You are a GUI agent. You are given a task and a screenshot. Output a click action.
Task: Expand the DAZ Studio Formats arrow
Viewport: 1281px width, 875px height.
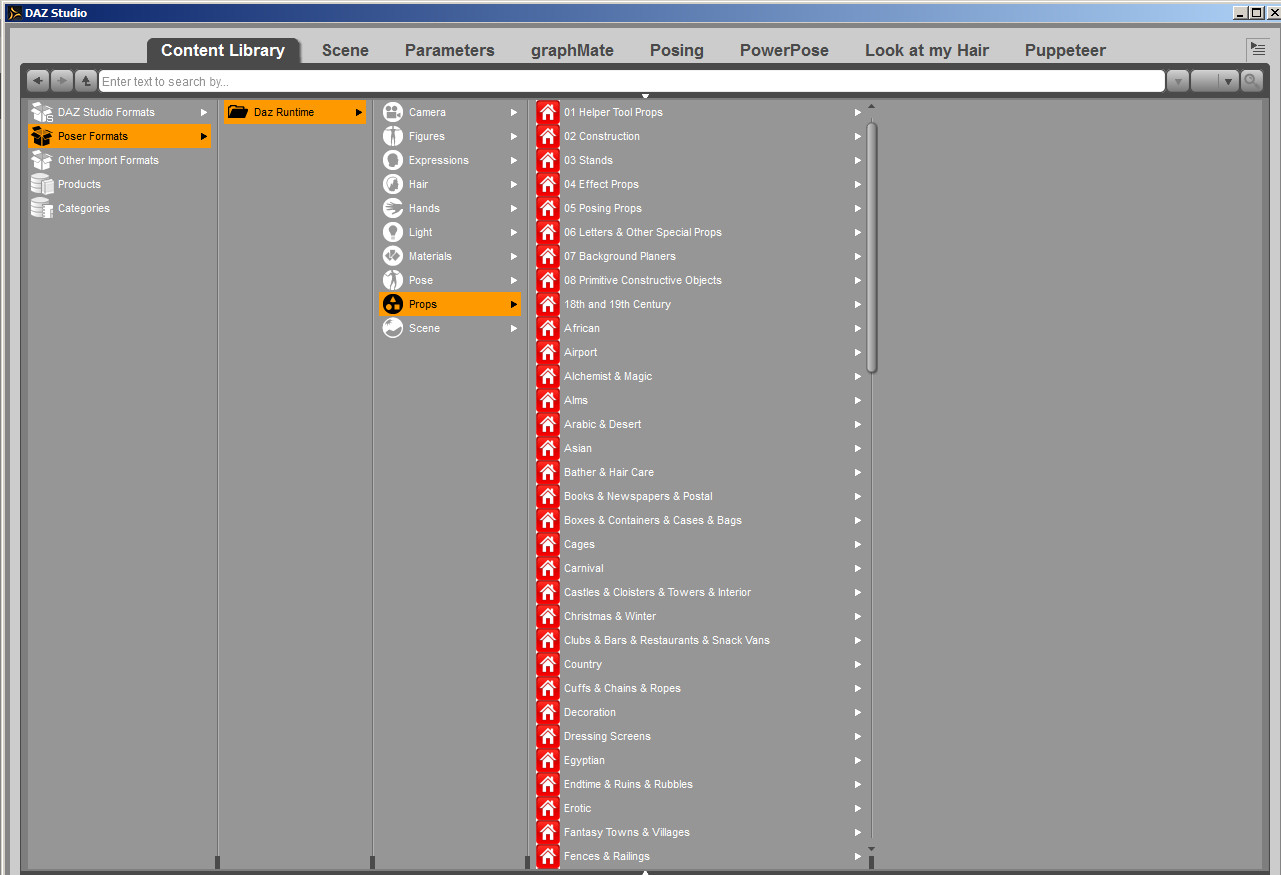204,112
